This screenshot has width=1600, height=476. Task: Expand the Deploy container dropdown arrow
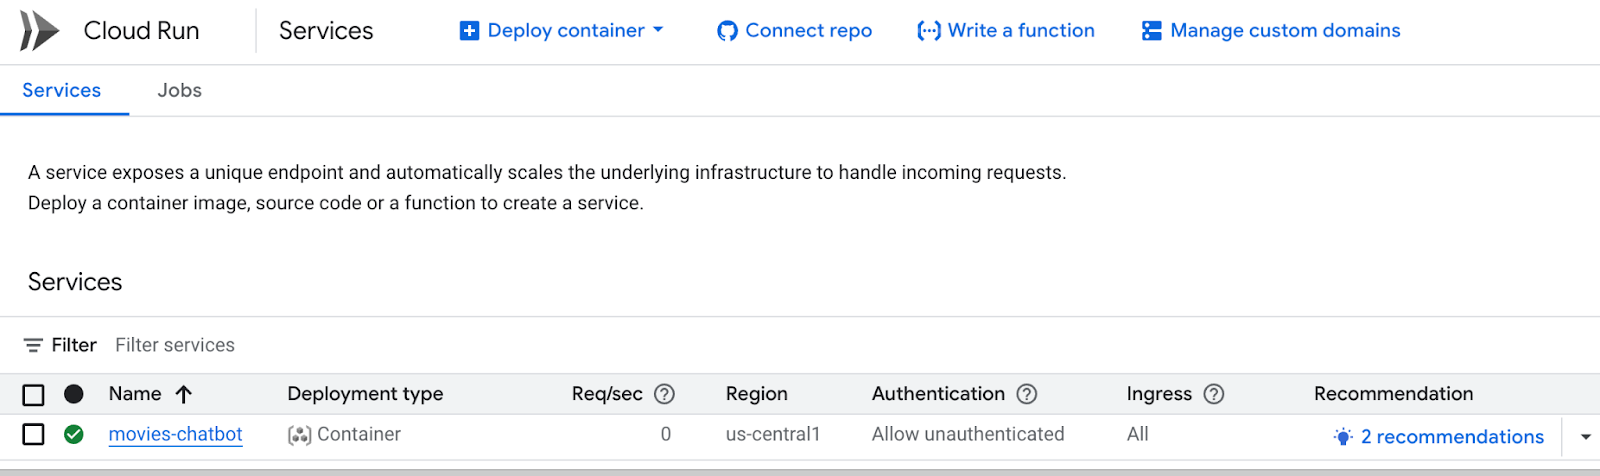click(x=658, y=30)
